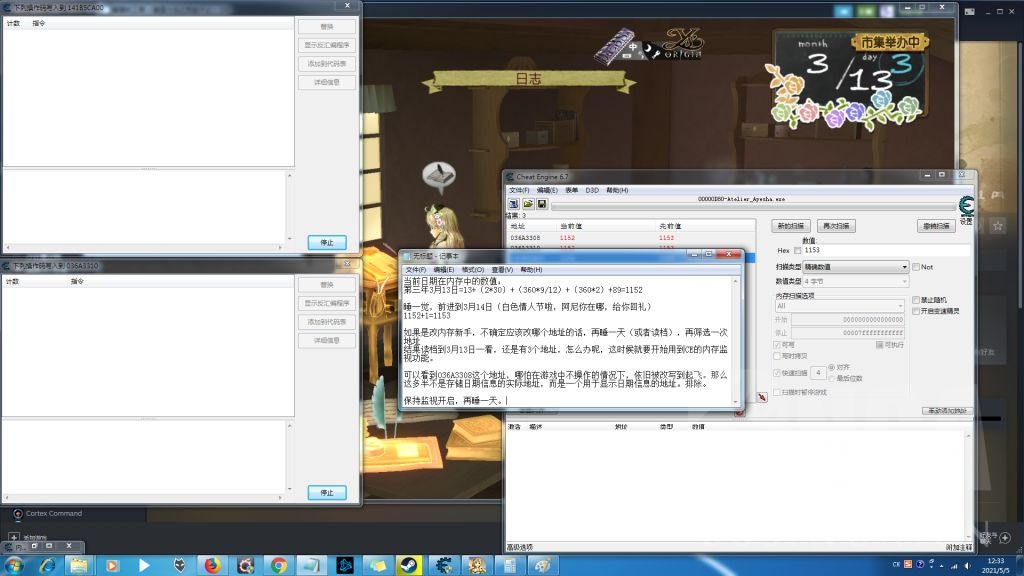
Task: Open the D3D menu in Cheat Engine
Action: pyautogui.click(x=594, y=190)
